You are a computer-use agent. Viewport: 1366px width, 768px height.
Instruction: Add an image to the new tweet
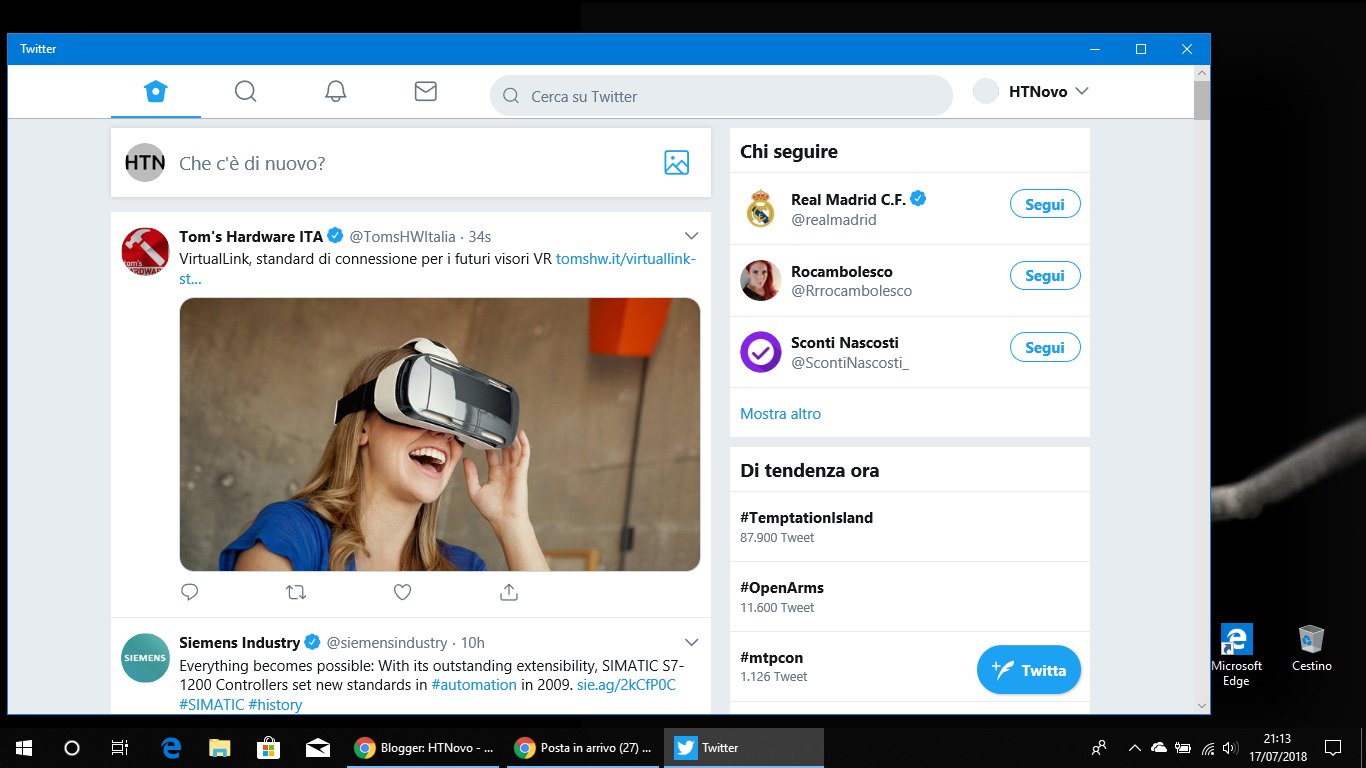677,163
